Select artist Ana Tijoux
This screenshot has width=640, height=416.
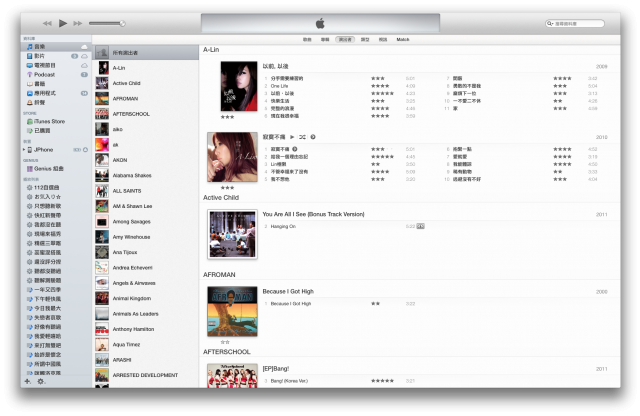coord(146,252)
